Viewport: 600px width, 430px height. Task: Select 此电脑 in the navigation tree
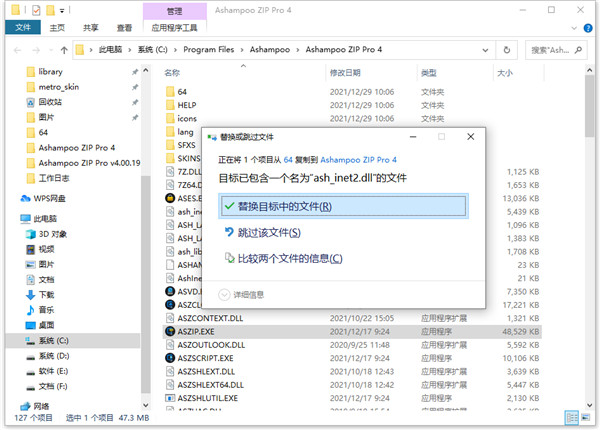tap(45, 219)
